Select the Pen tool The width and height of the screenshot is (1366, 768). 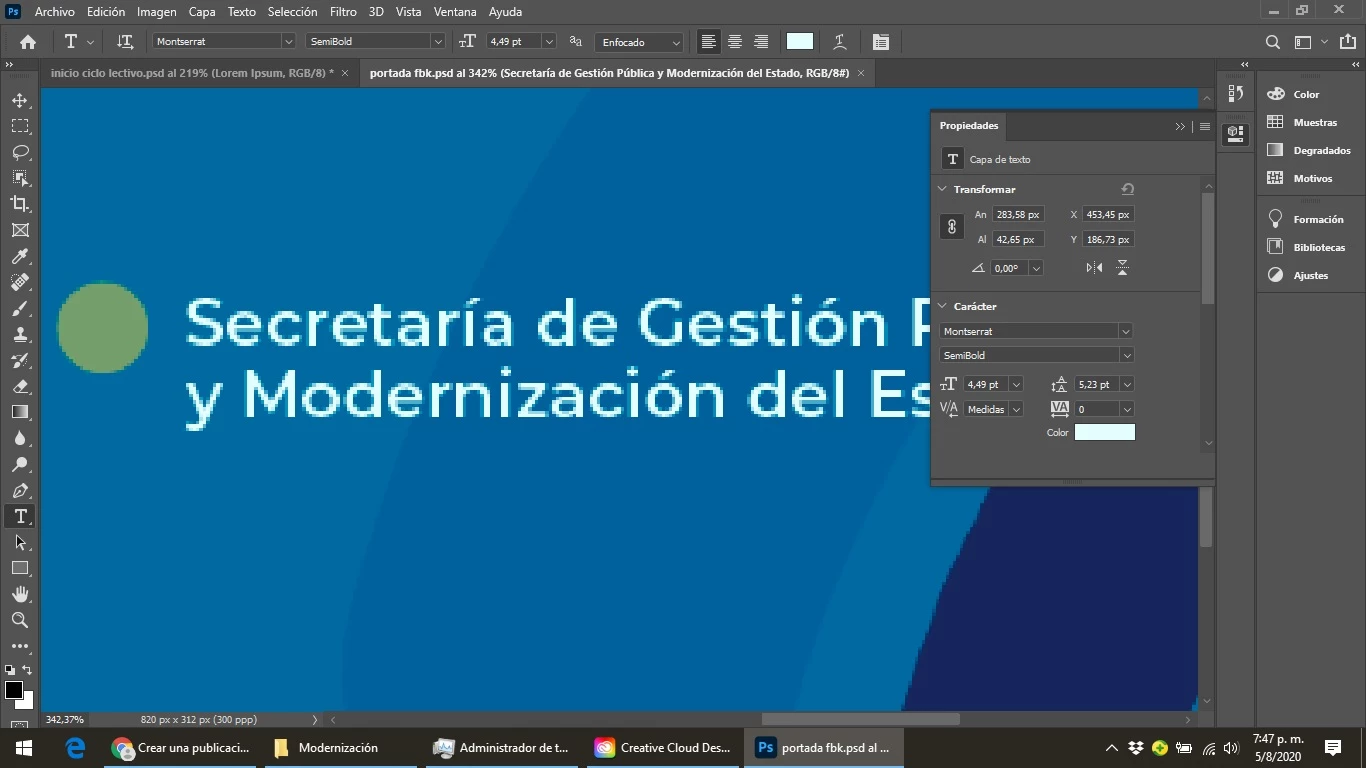point(20,490)
